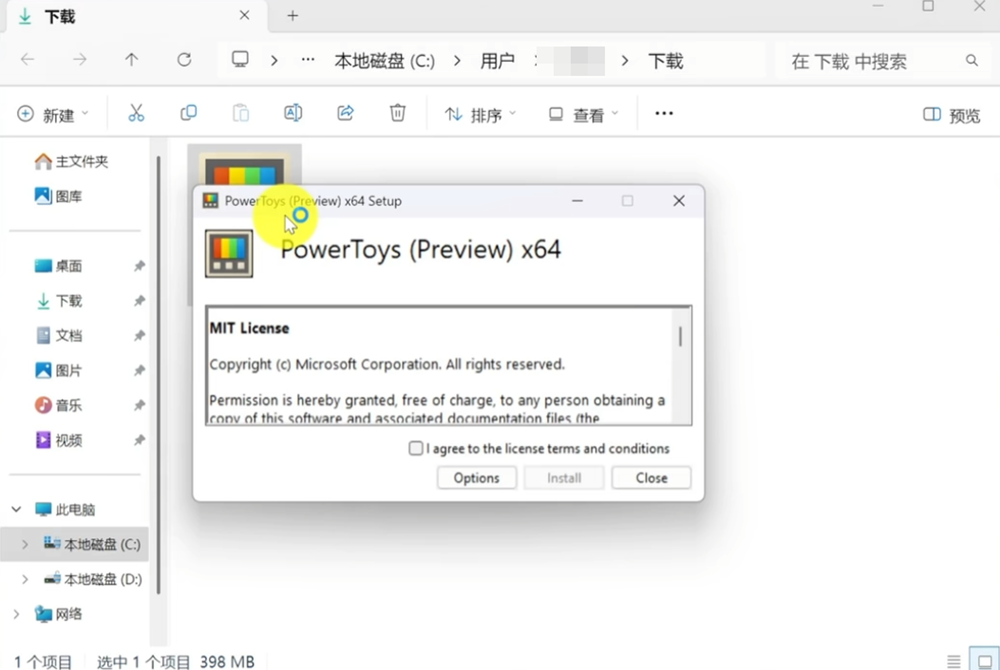Delete the selected file with trash icon
The height and width of the screenshot is (670, 1000).
pyautogui.click(x=397, y=113)
